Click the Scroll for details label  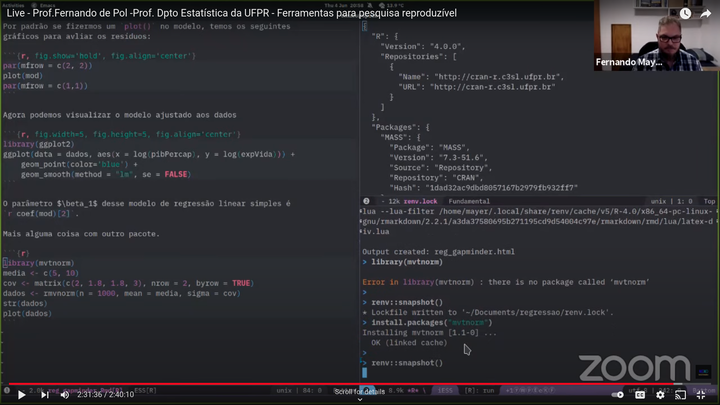tap(360, 392)
